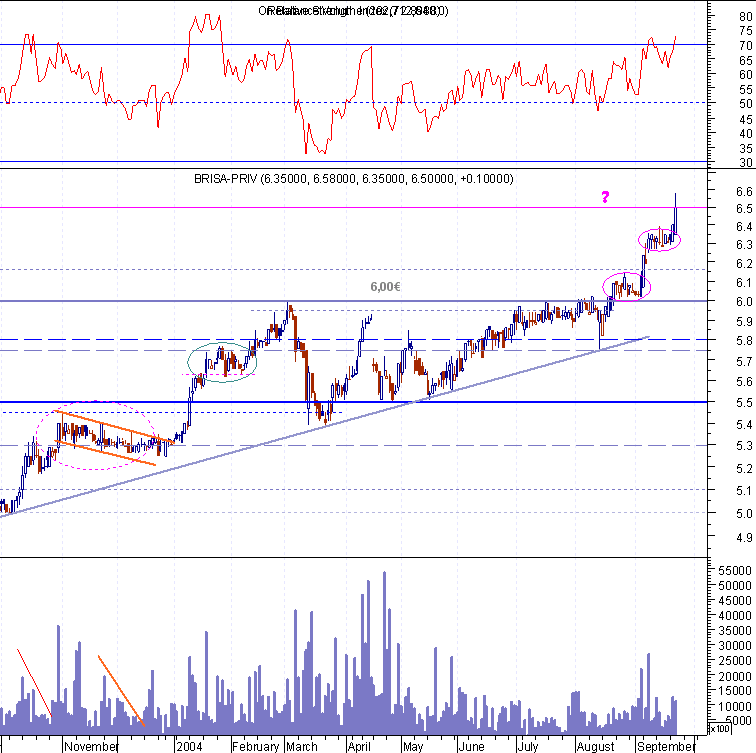Click the x100 volume scale label
This screenshot has height=753, width=756.
coord(720,728)
